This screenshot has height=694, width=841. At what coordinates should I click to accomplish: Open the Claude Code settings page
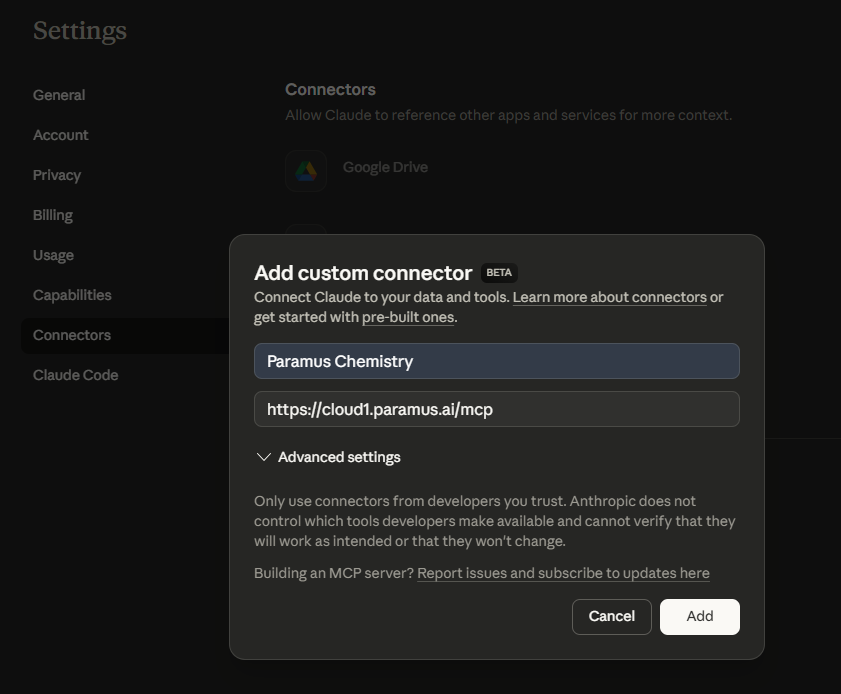pos(75,375)
